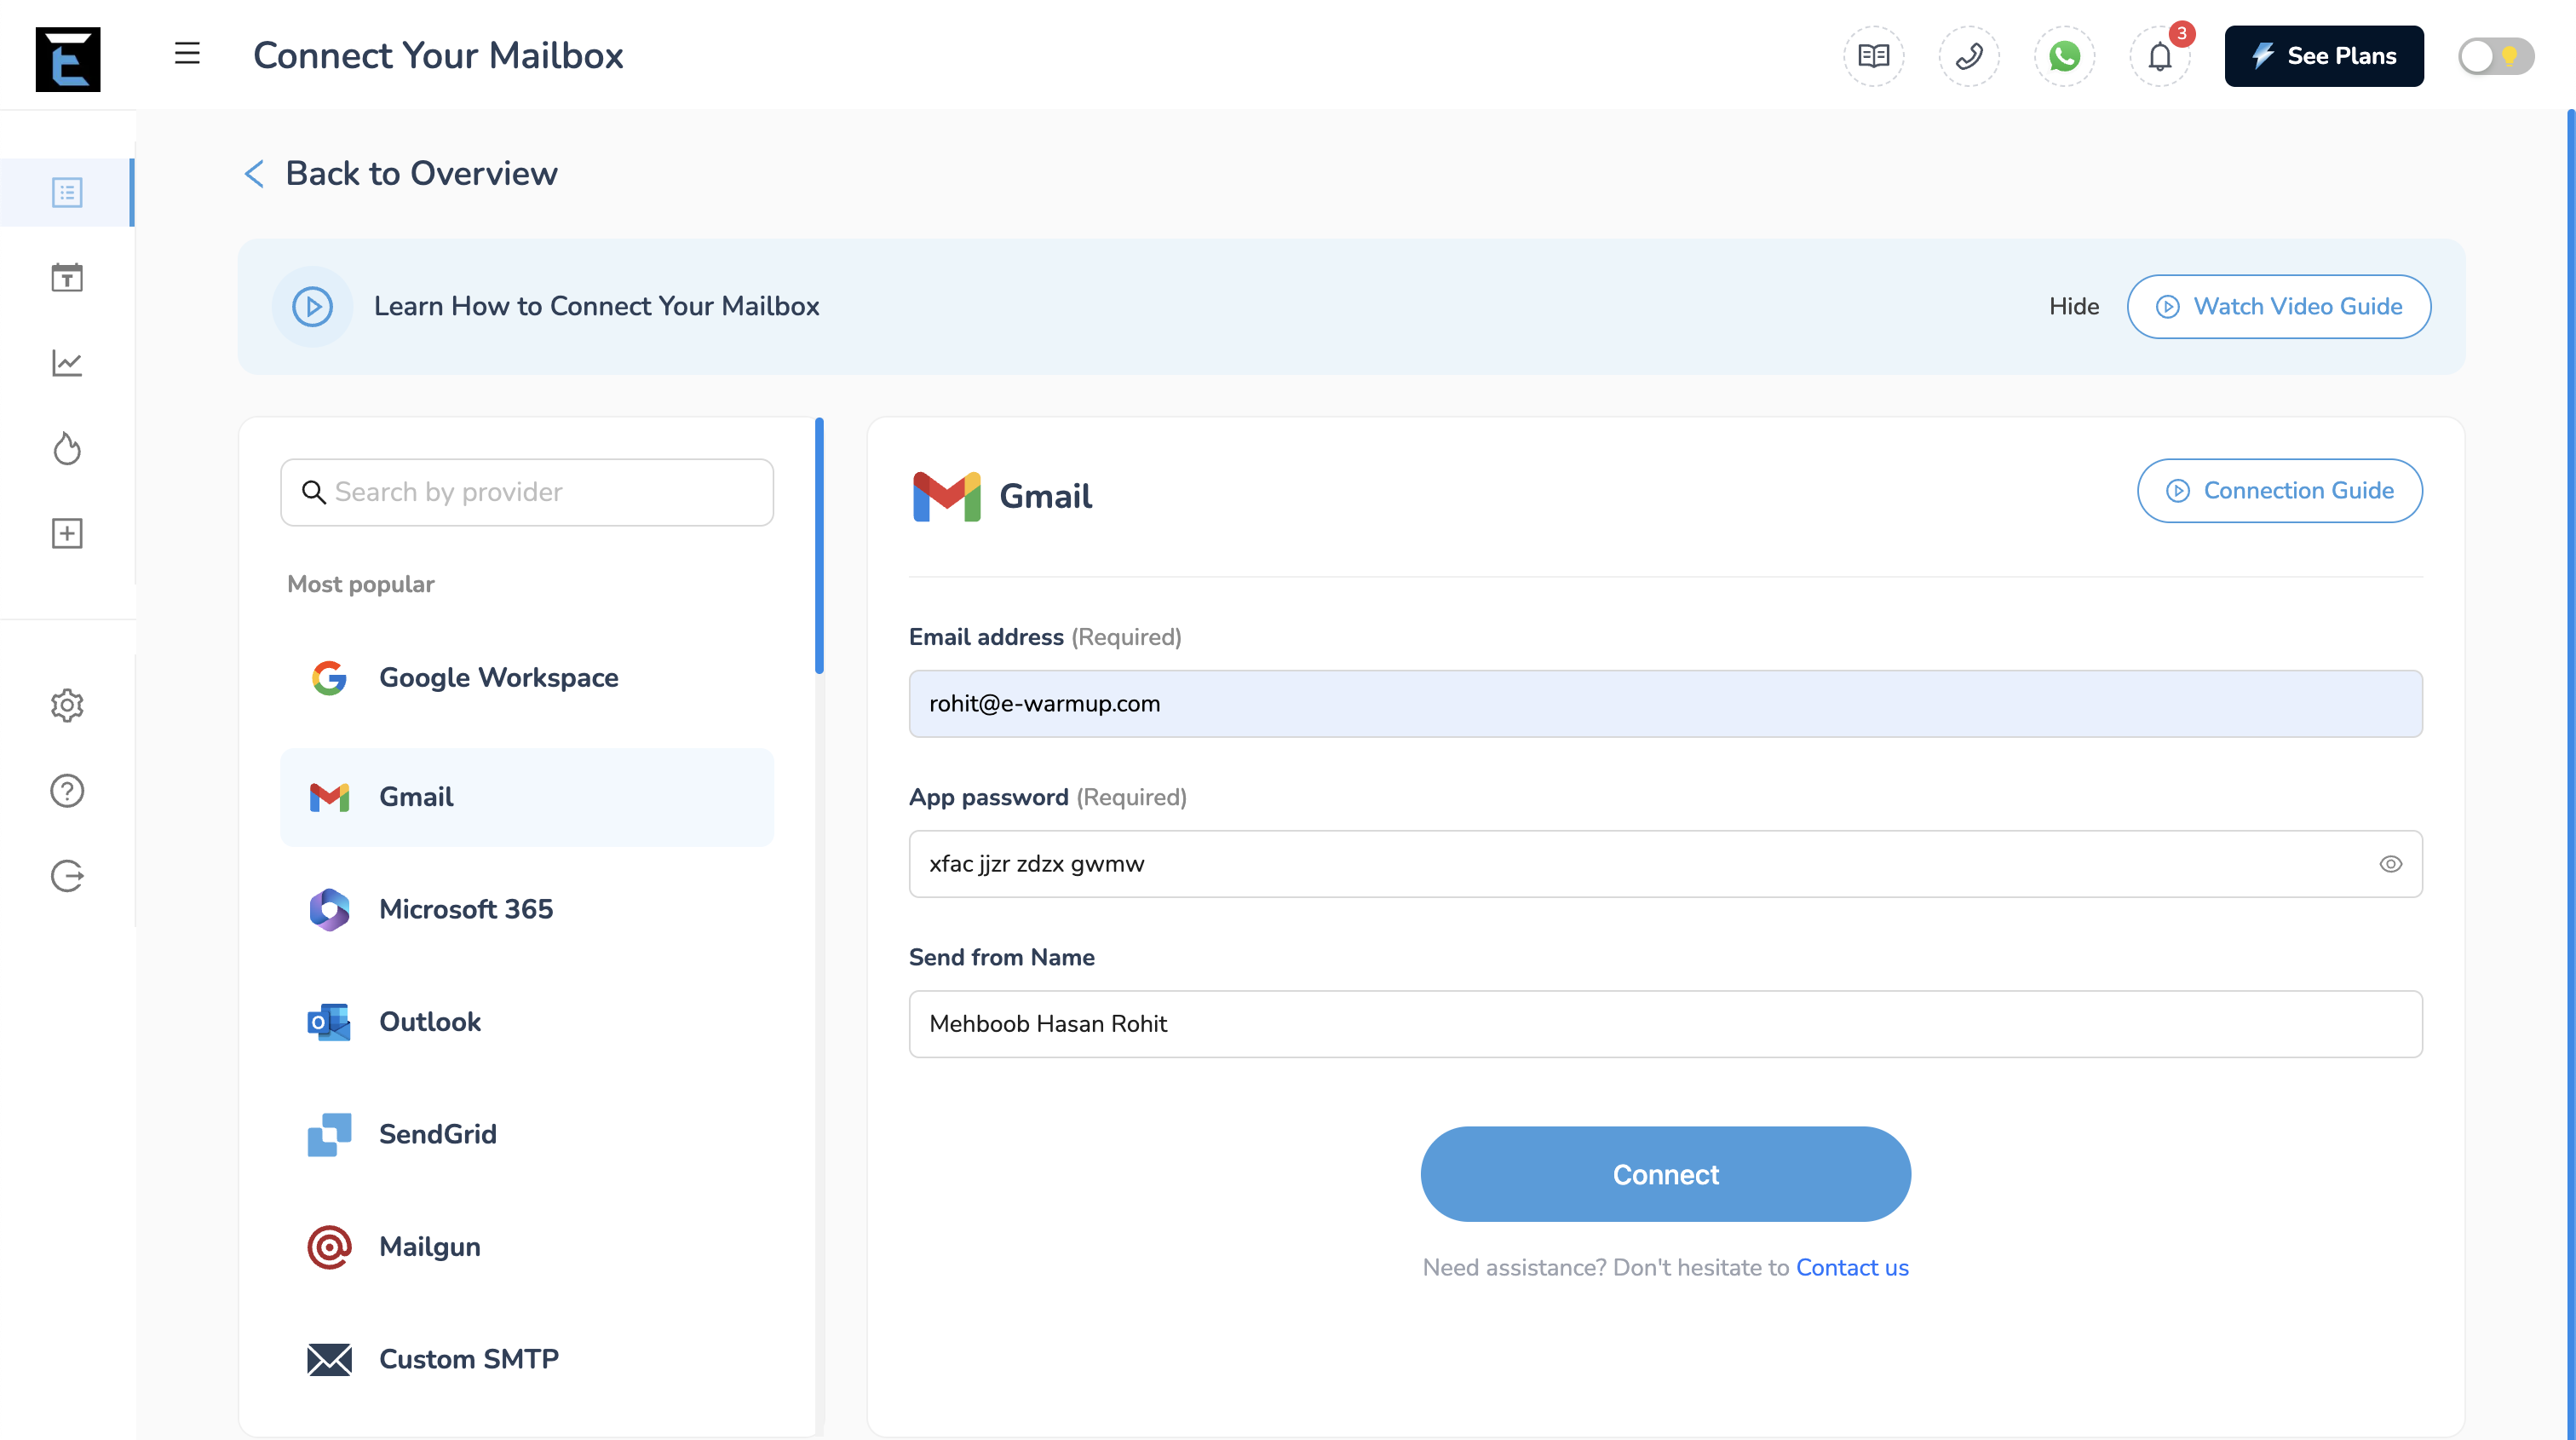Open the documentation book icon
Screen dimensions: 2576x1440
click(x=1873, y=56)
